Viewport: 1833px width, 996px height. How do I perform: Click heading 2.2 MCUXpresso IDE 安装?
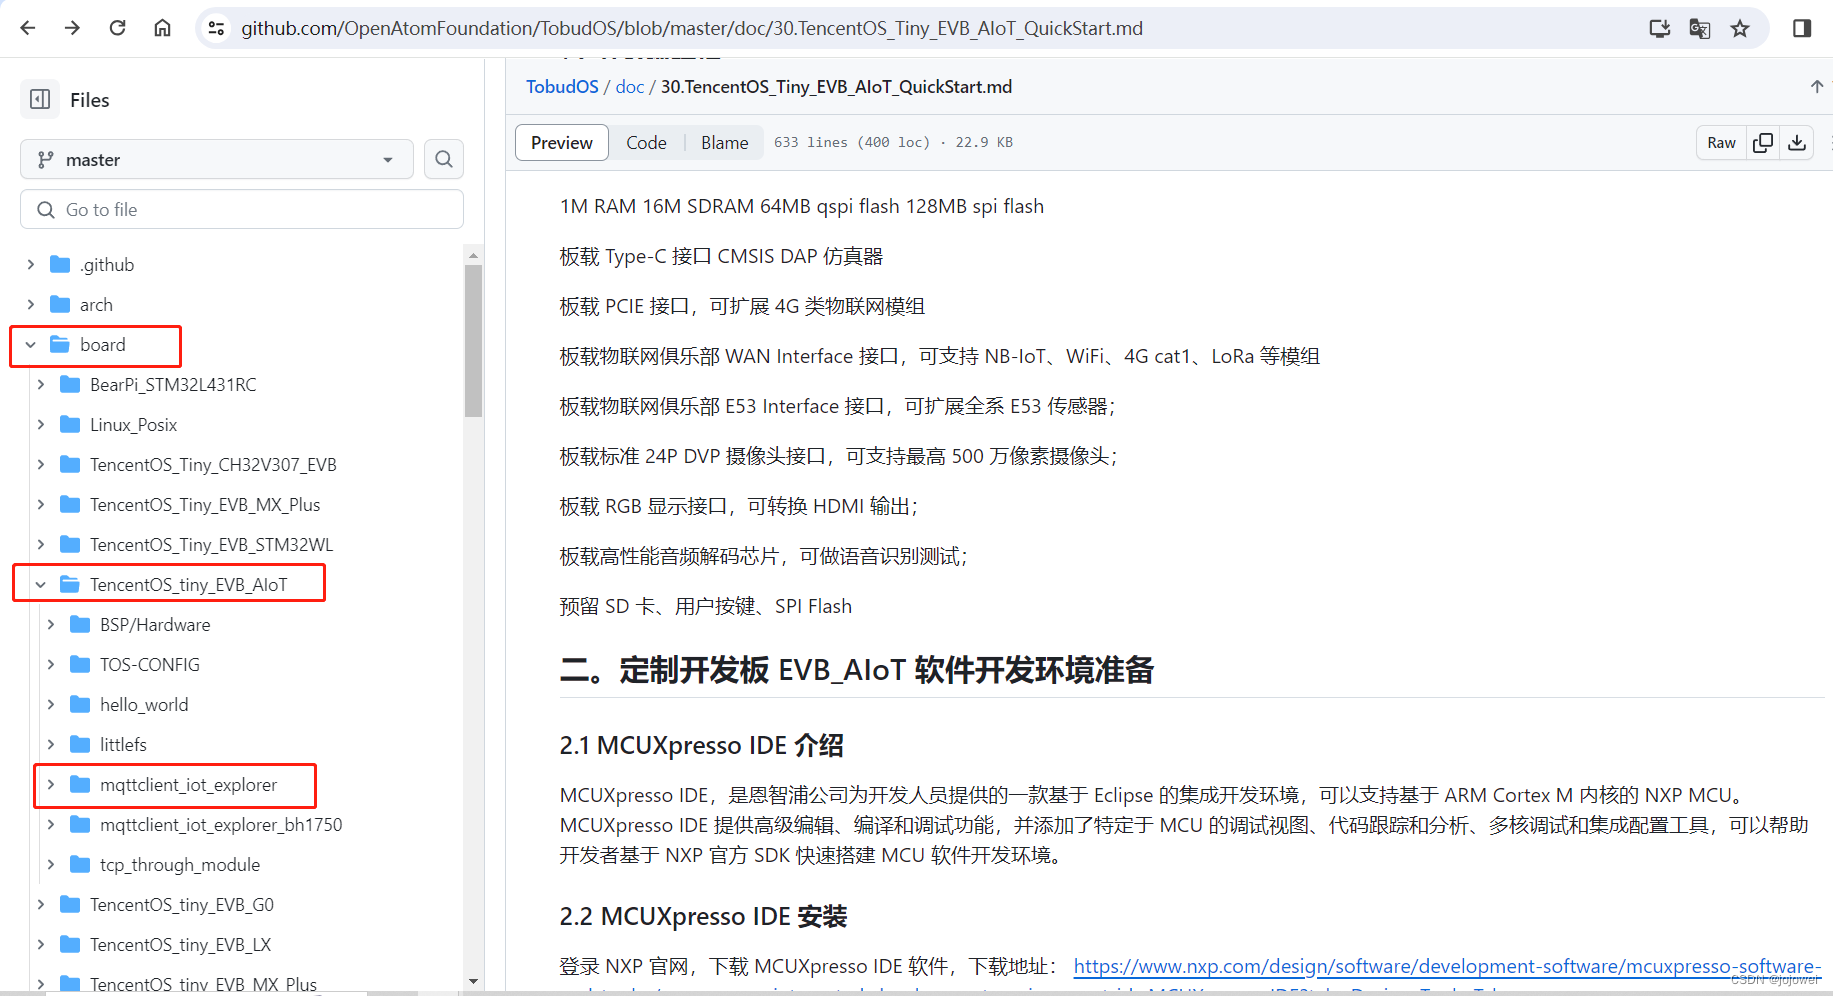[x=703, y=916]
